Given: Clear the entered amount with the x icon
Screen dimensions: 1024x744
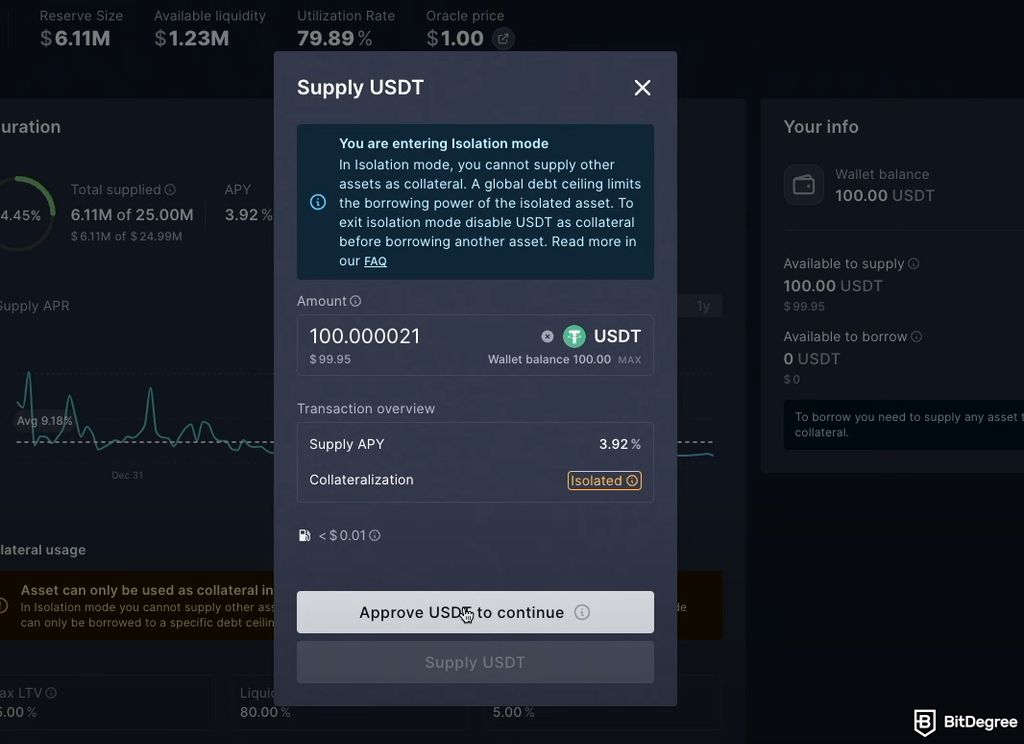Looking at the screenshot, I should [547, 336].
